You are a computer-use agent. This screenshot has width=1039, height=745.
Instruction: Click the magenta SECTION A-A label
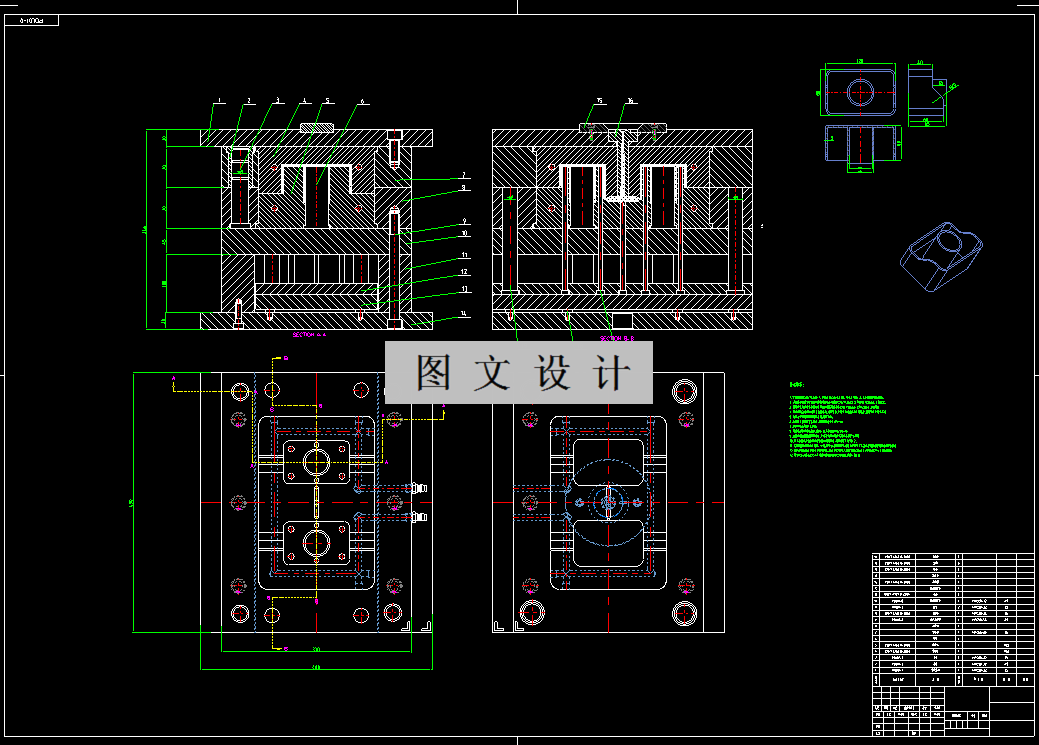pos(309,335)
